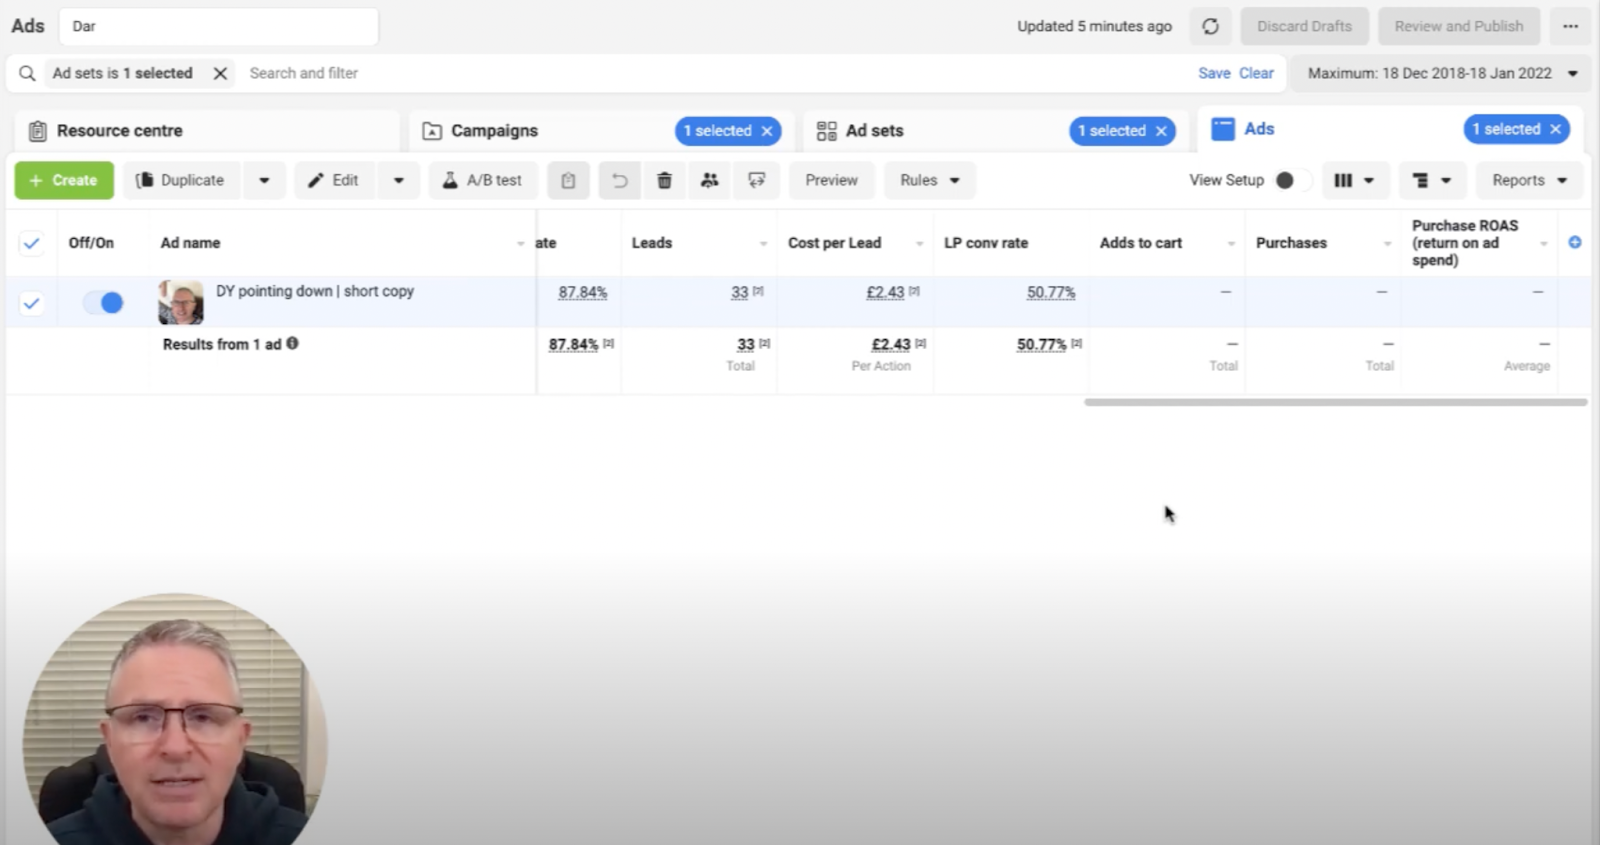Click the refresh data icon
1600x845 pixels.
[x=1210, y=26]
